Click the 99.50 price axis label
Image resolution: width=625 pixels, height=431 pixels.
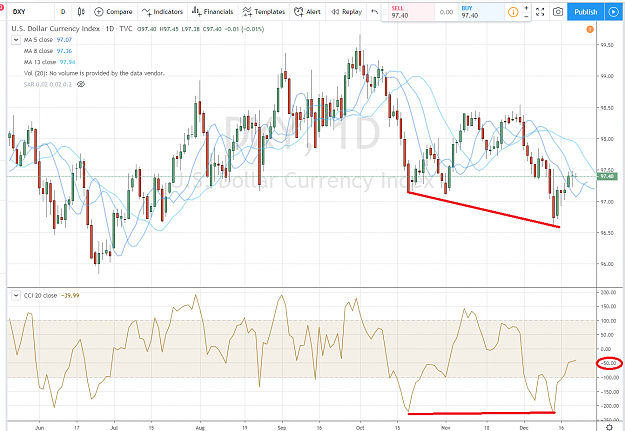(606, 45)
